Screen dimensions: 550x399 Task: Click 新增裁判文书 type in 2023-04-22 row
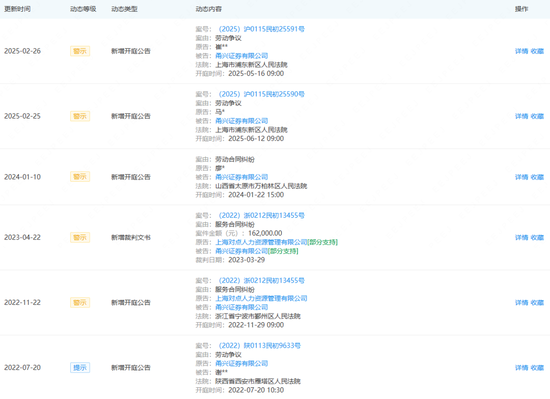point(131,238)
